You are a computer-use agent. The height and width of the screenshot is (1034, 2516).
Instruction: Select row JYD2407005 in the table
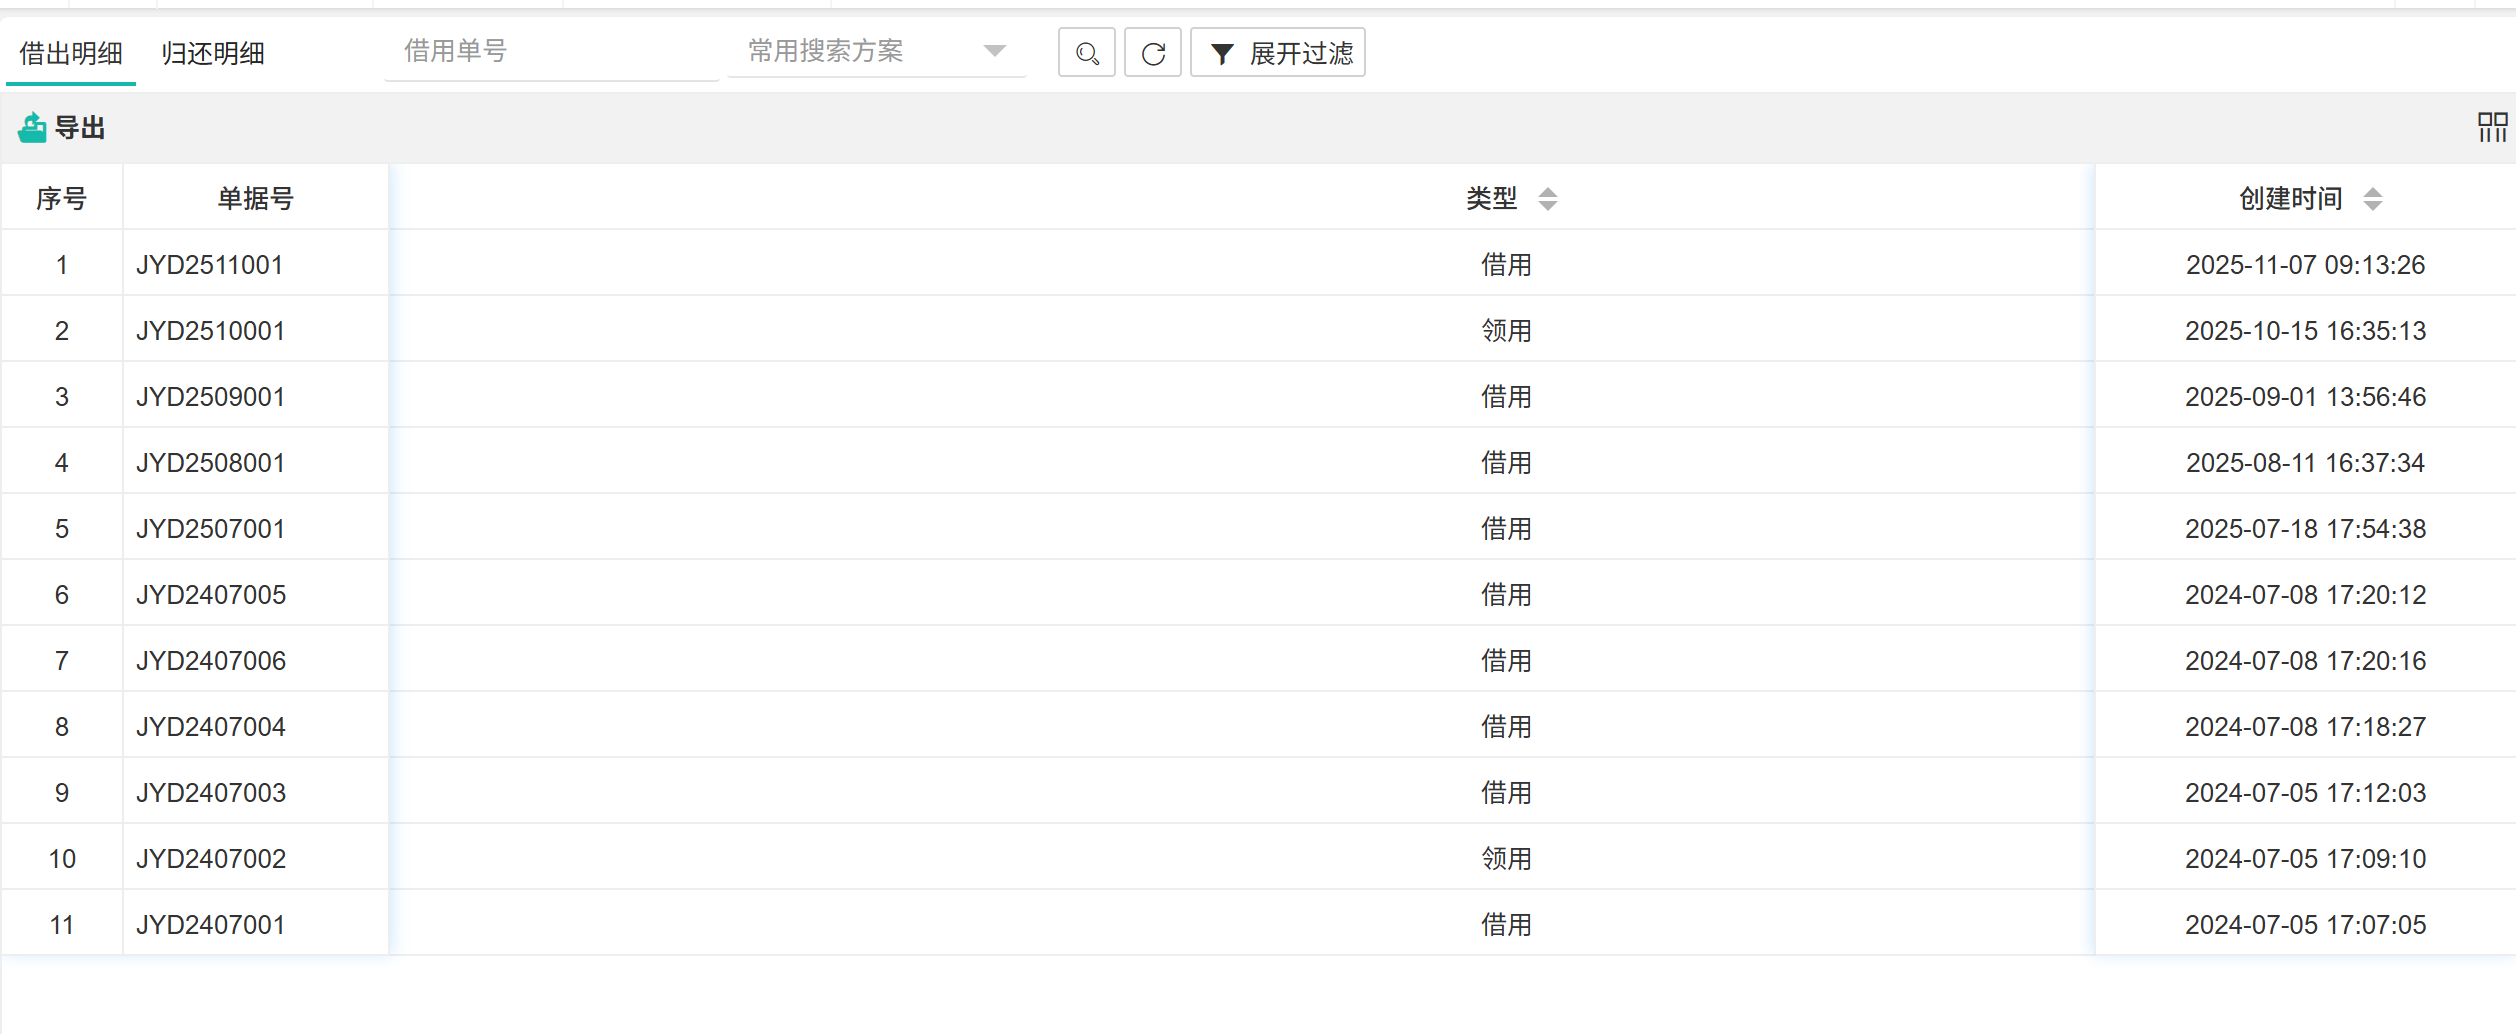[210, 595]
